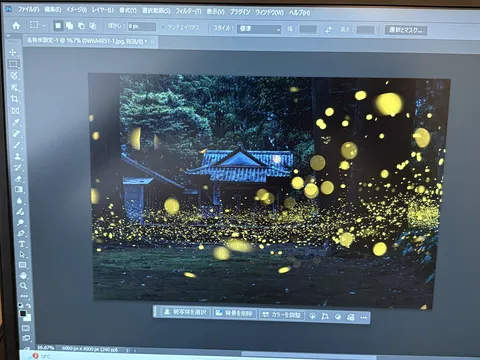Choose Add to selection mode
480x360 pixels.
coord(69,26)
